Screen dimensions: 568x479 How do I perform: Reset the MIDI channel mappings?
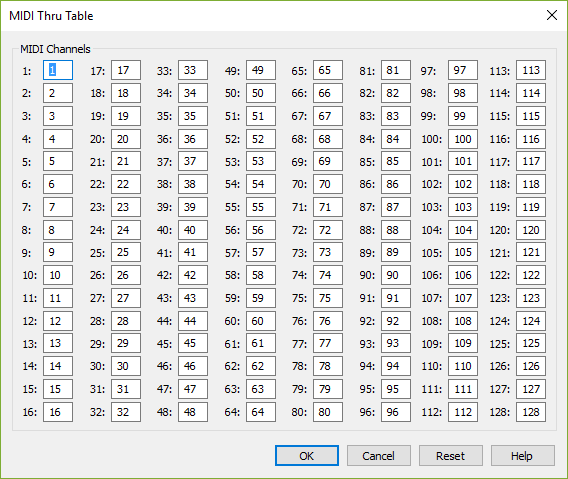pos(451,455)
